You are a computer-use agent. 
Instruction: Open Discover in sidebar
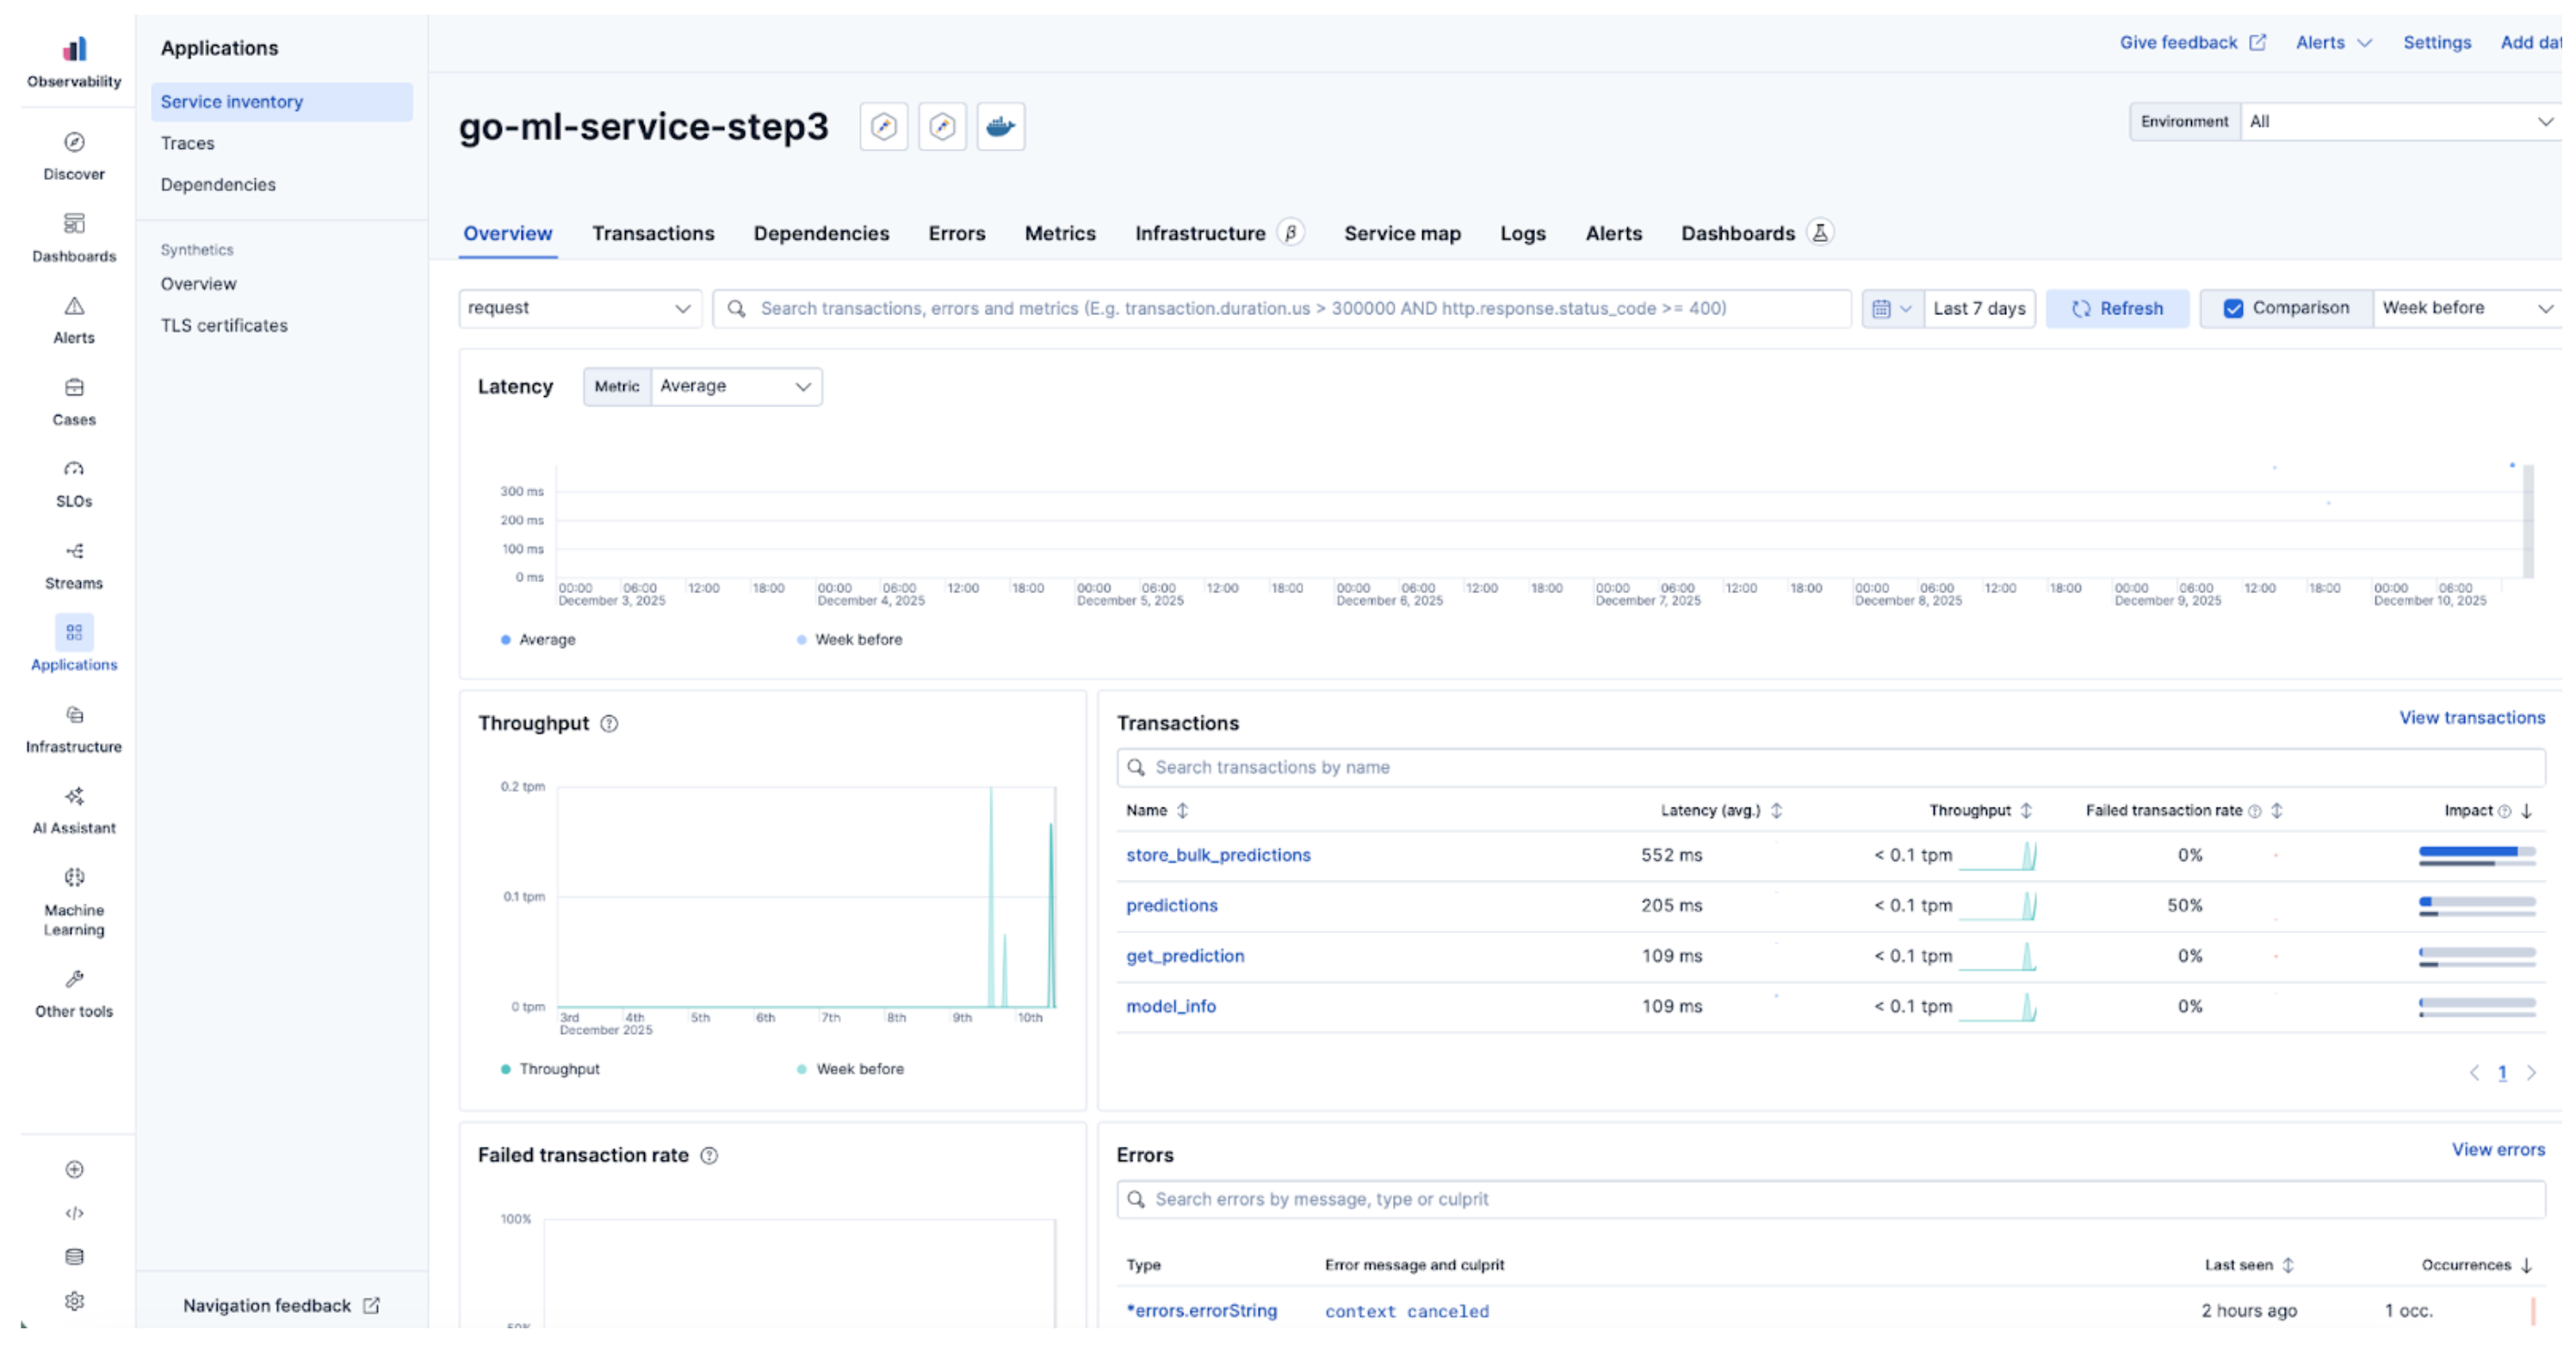[x=74, y=156]
